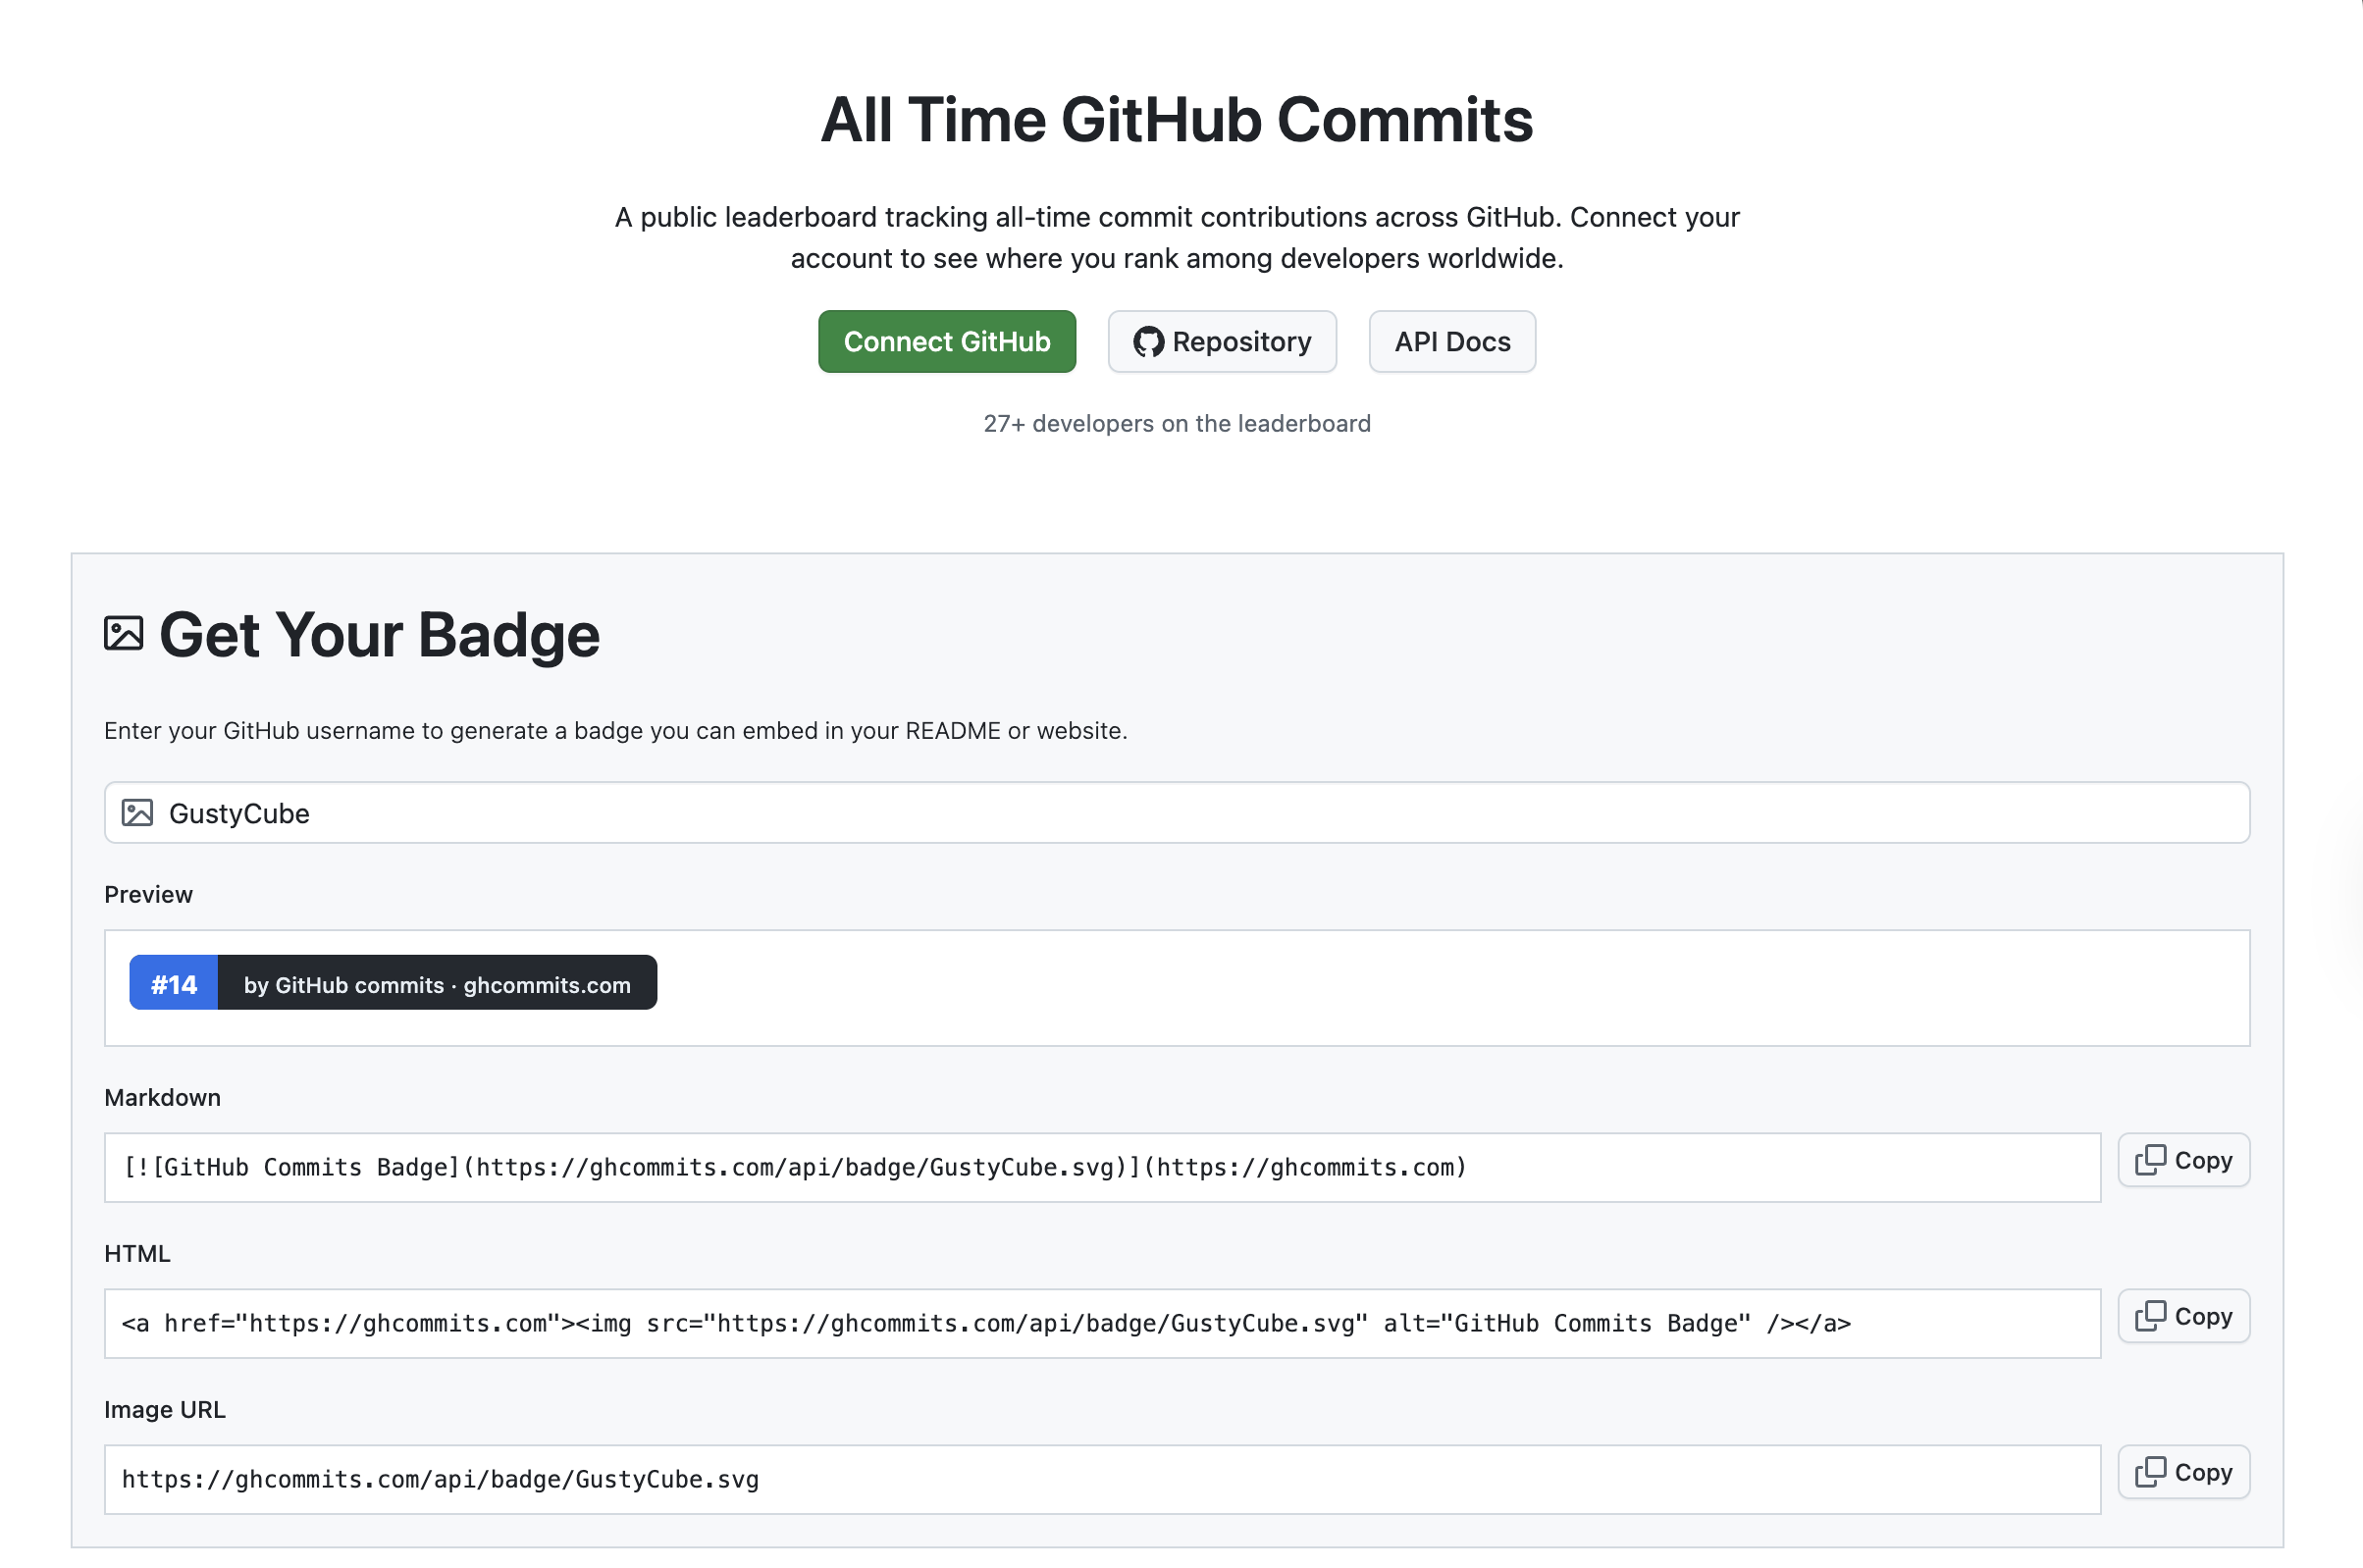Open the API Docs page
Viewport: 2363px width, 1568px height.
(1452, 341)
